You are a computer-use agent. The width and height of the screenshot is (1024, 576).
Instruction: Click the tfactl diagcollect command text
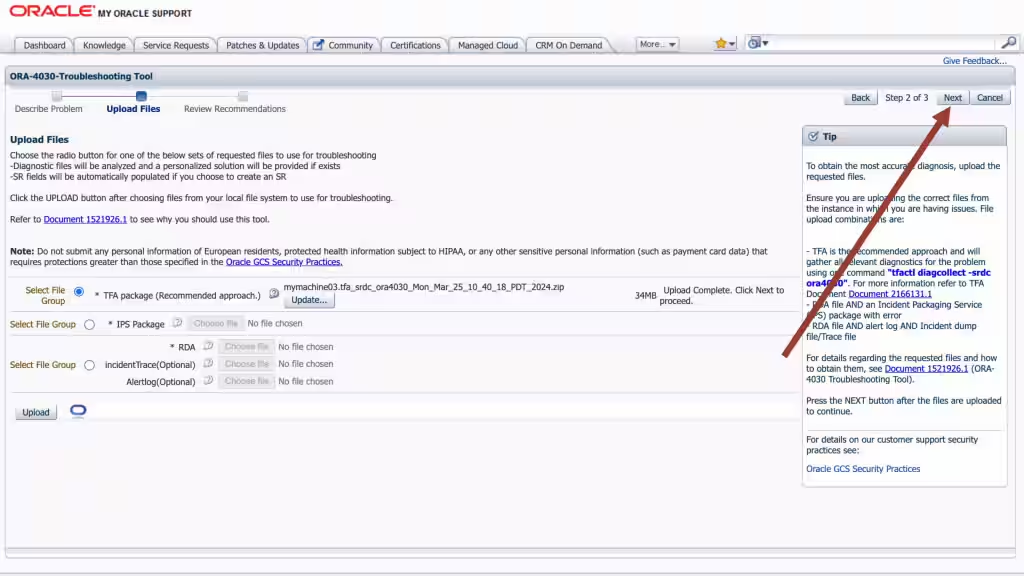(898, 278)
